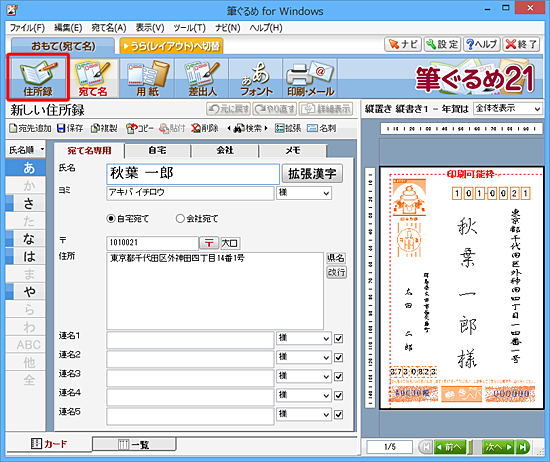Paste with 貼付

tap(172, 128)
